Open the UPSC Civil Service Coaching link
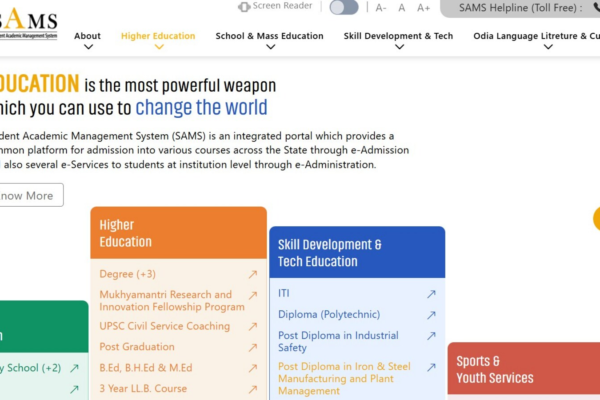 (165, 326)
